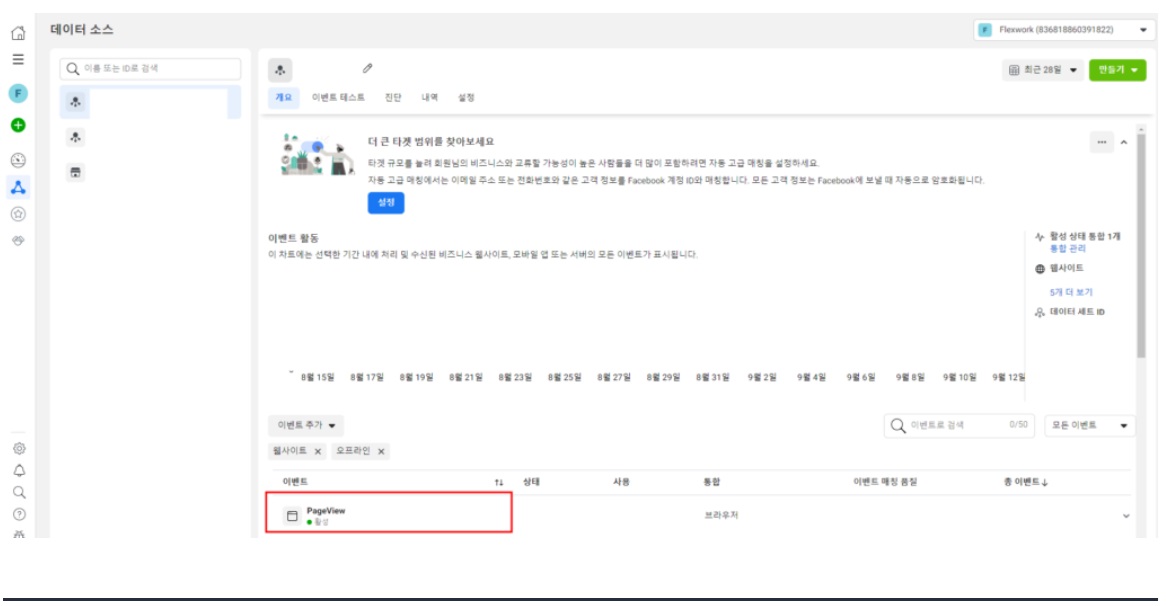Switch to the 내역 tab
This screenshot has width=1166, height=606.
pyautogui.click(x=430, y=97)
